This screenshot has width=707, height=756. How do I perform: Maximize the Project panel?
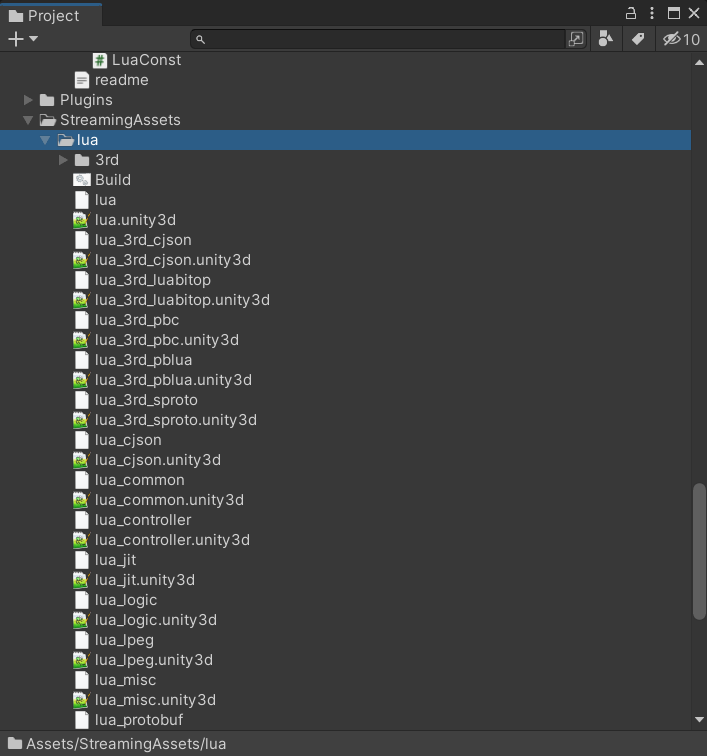[673, 13]
